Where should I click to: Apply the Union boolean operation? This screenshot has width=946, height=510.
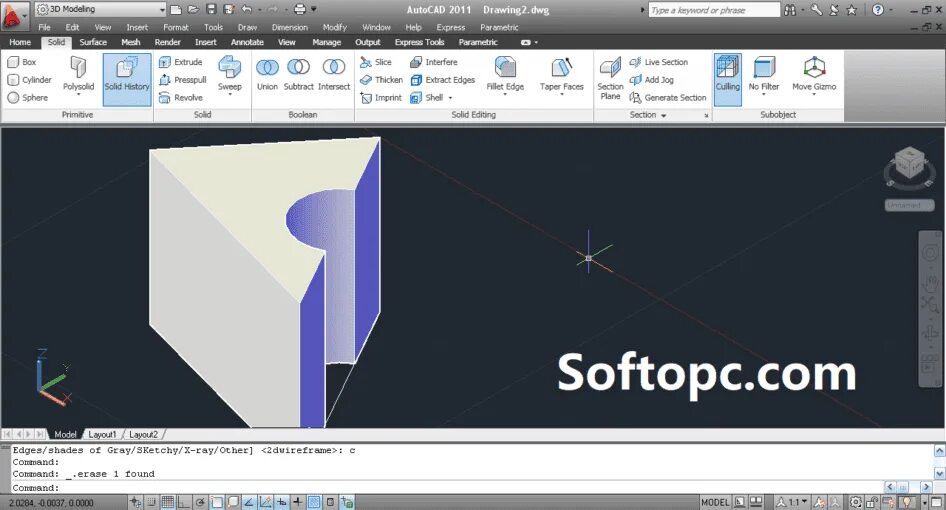267,75
